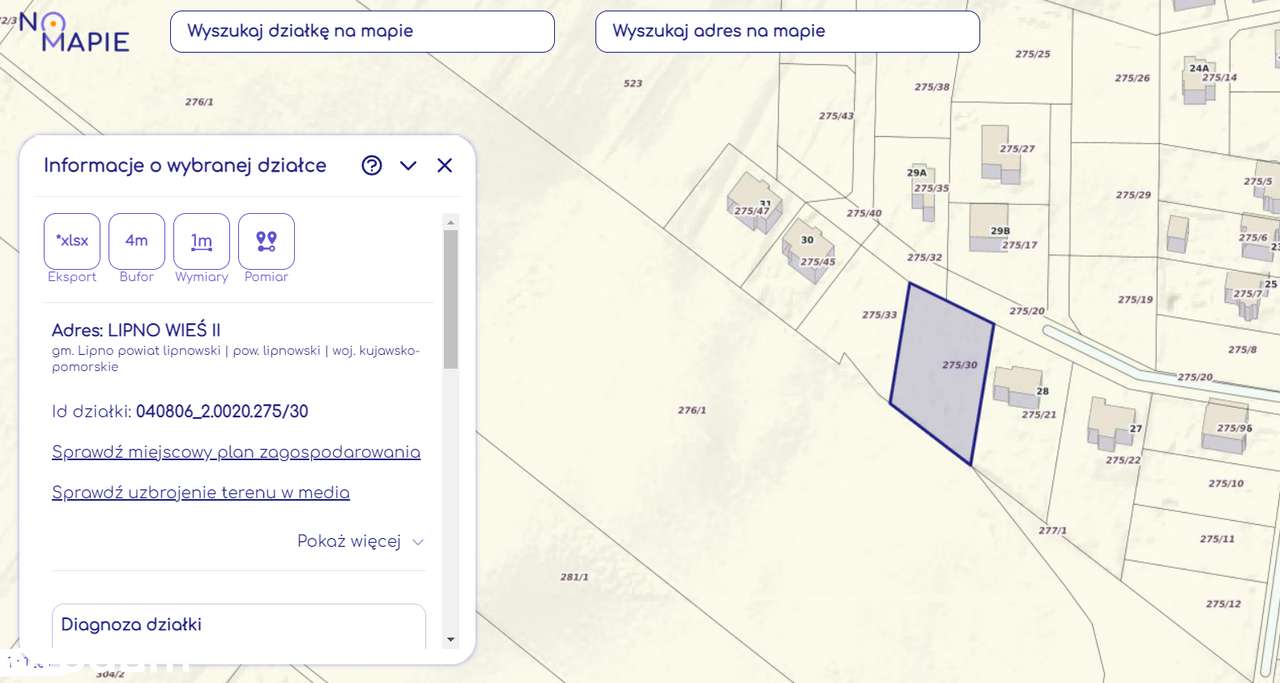Select parcel 275/19 label
1280x683 pixels.
[1135, 300]
